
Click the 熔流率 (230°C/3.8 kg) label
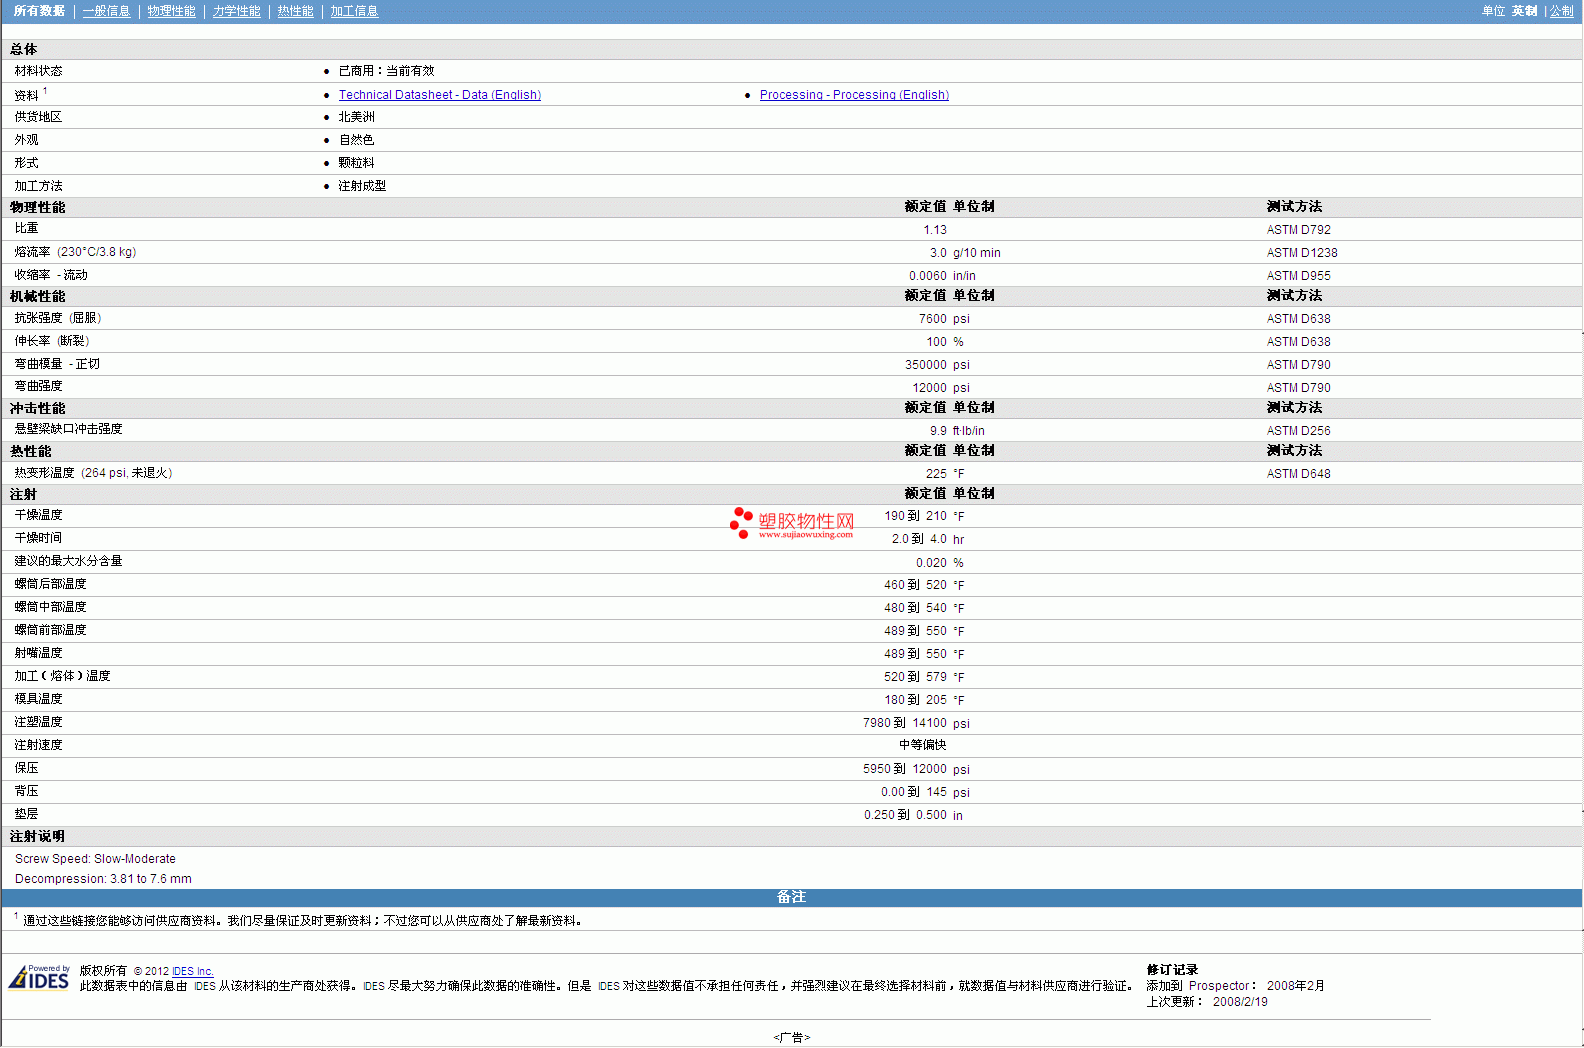[75, 252]
